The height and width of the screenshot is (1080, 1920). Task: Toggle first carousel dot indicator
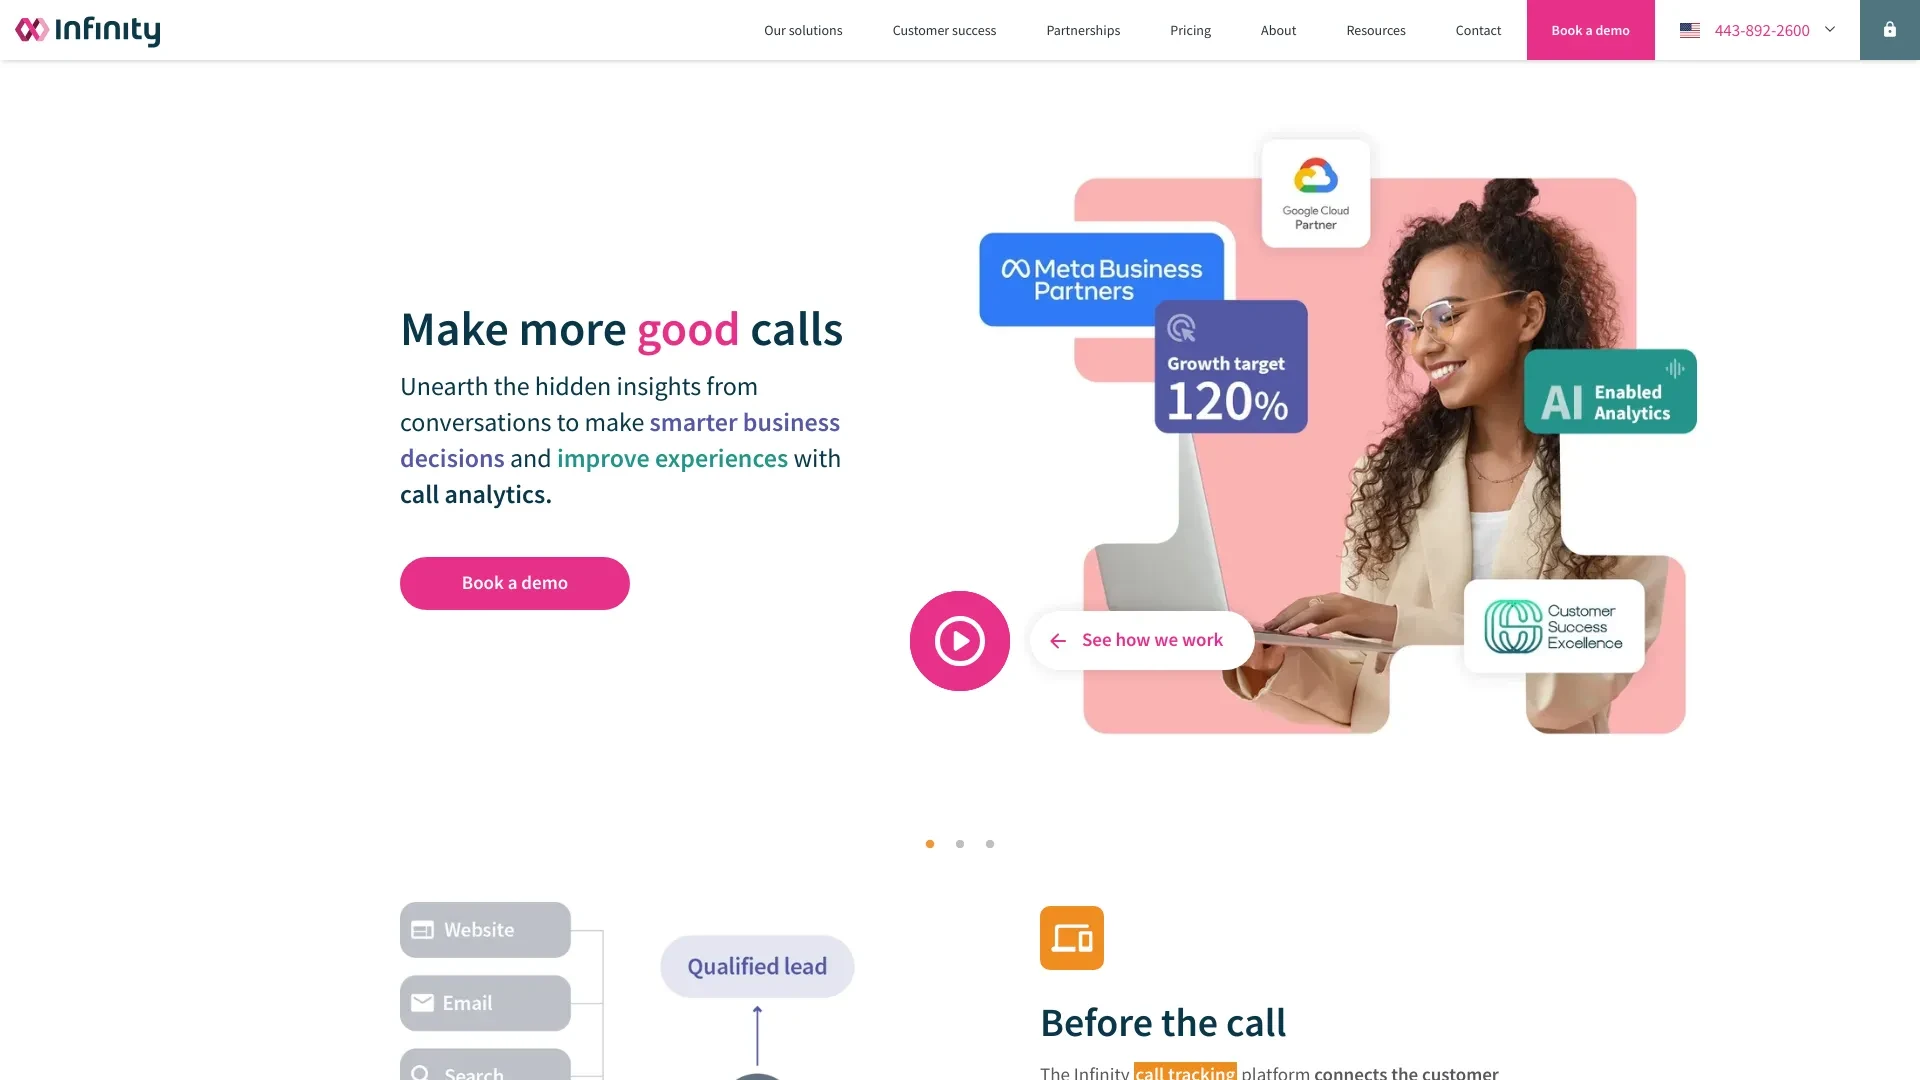pos(930,844)
